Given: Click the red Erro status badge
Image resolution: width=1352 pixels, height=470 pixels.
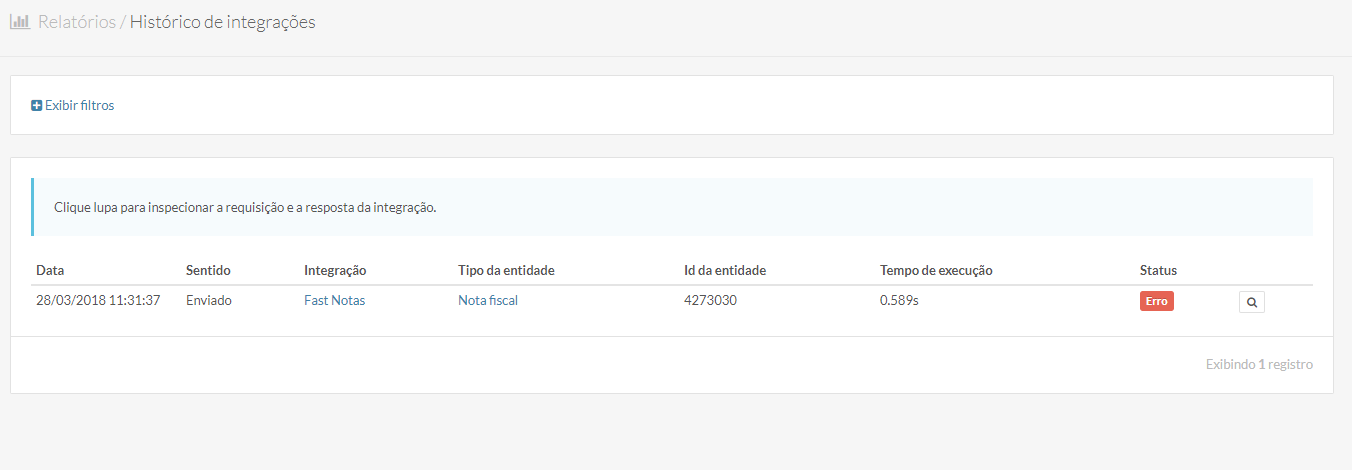Looking at the screenshot, I should coord(1156,301).
